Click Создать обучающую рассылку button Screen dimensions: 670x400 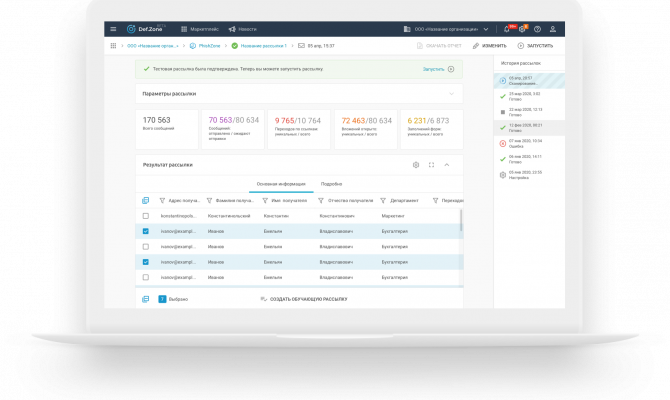pyautogui.click(x=304, y=299)
